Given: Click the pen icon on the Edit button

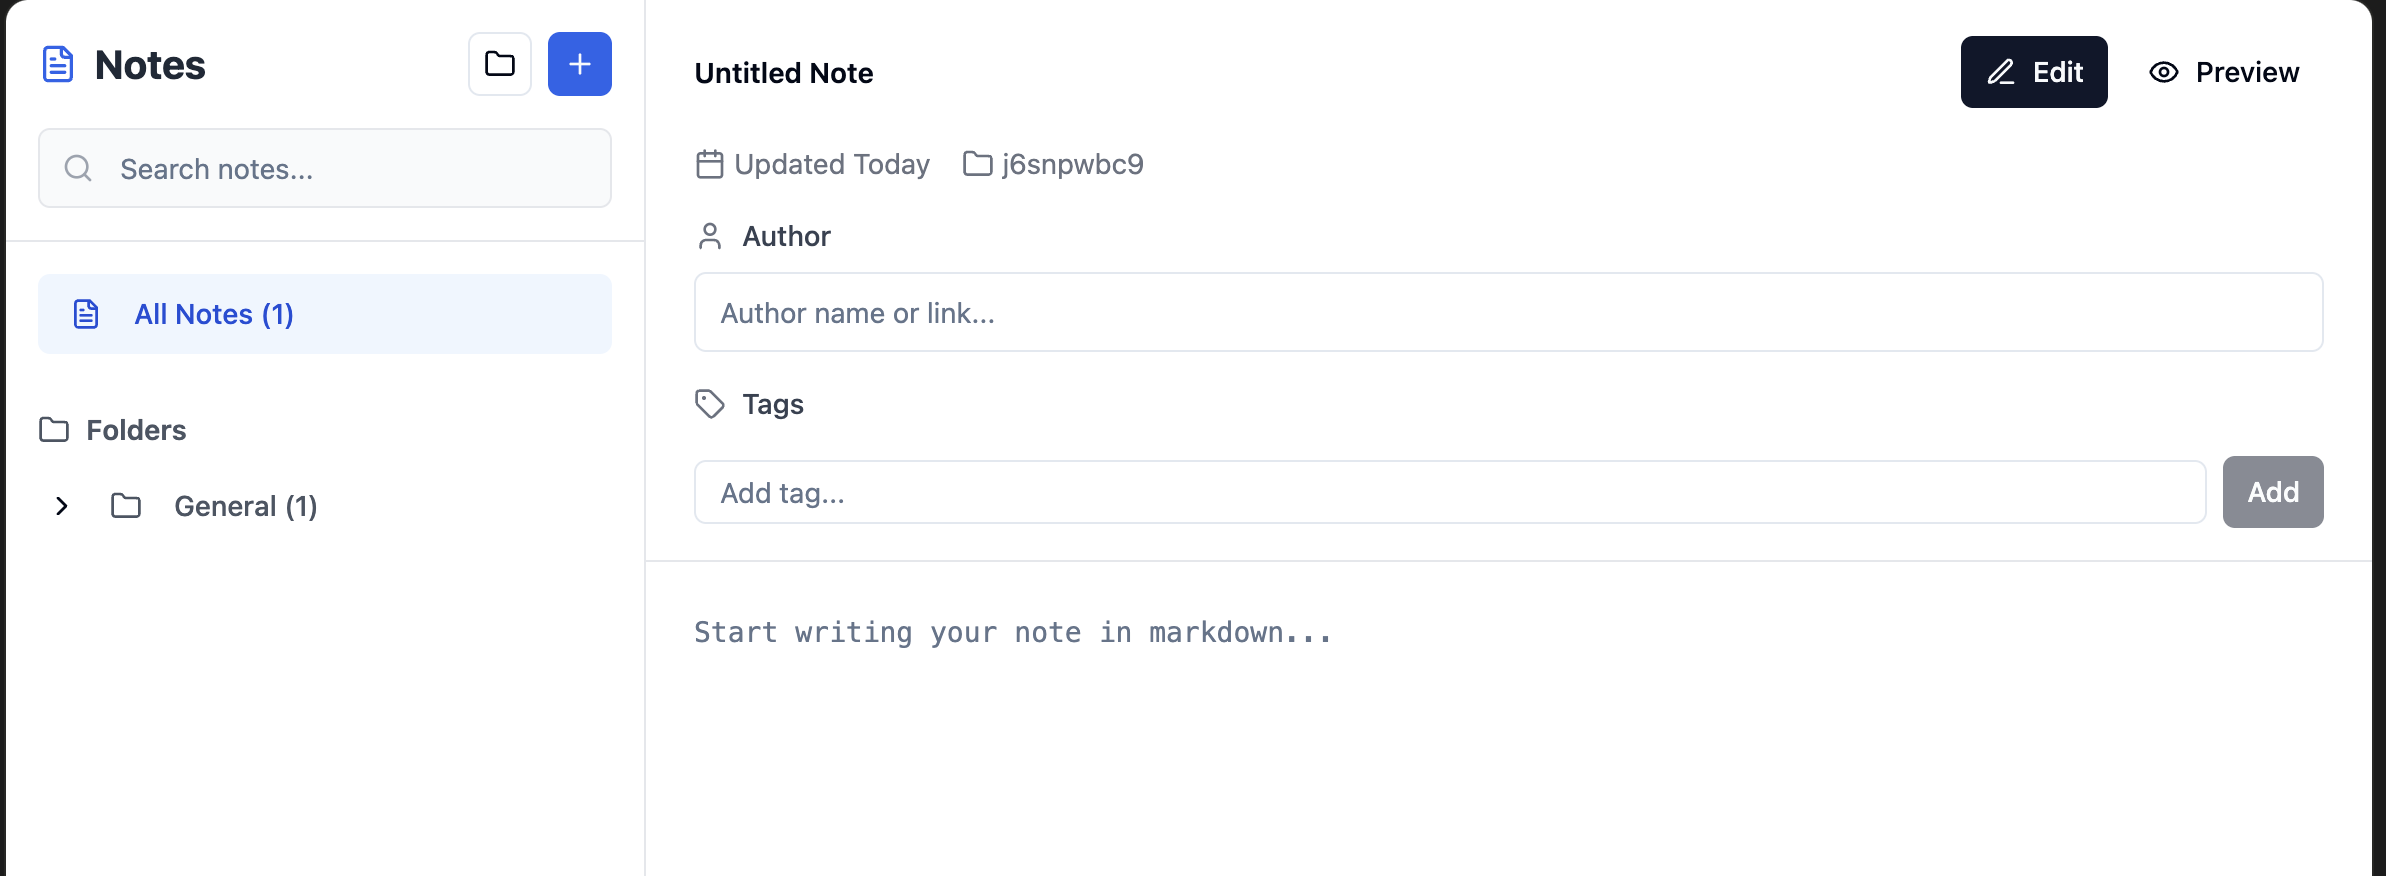Looking at the screenshot, I should tap(2003, 72).
